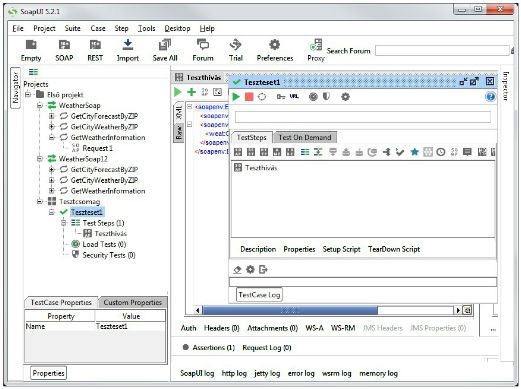
Task: Click the credentials key icon in Teszteset1
Action: (281, 97)
